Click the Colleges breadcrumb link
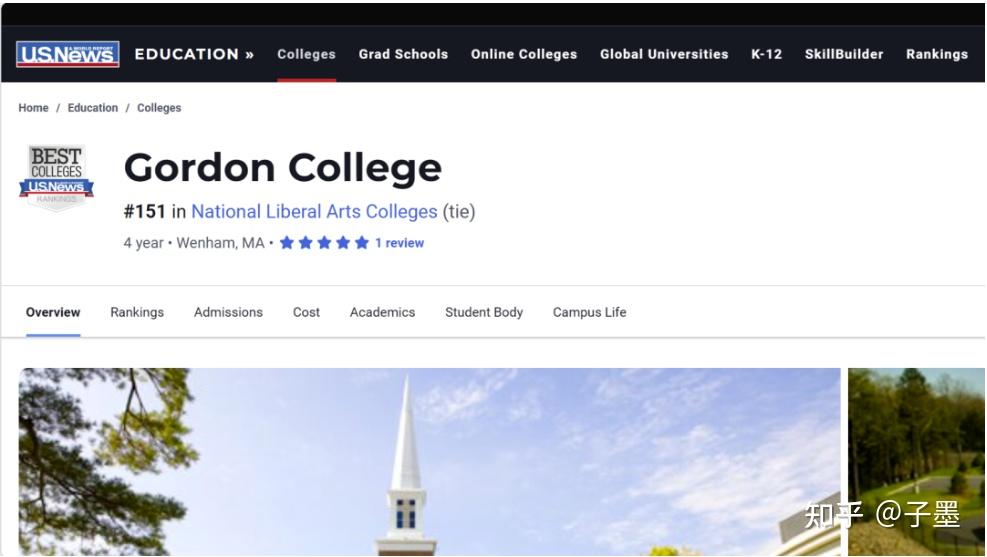The width and height of the screenshot is (987, 557). (x=159, y=108)
